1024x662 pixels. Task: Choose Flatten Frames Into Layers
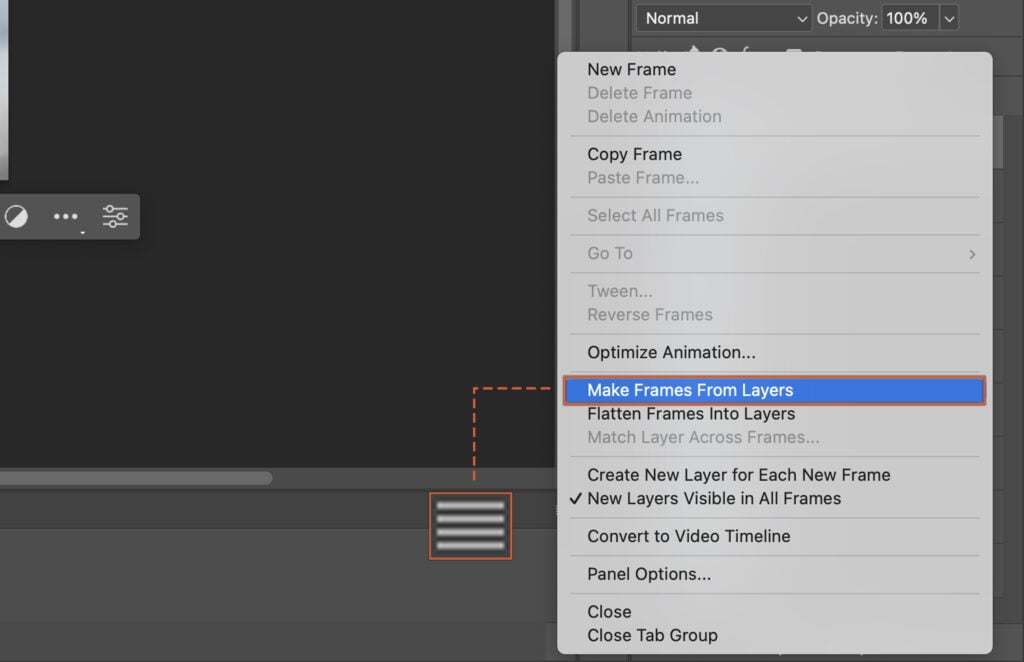click(x=690, y=413)
